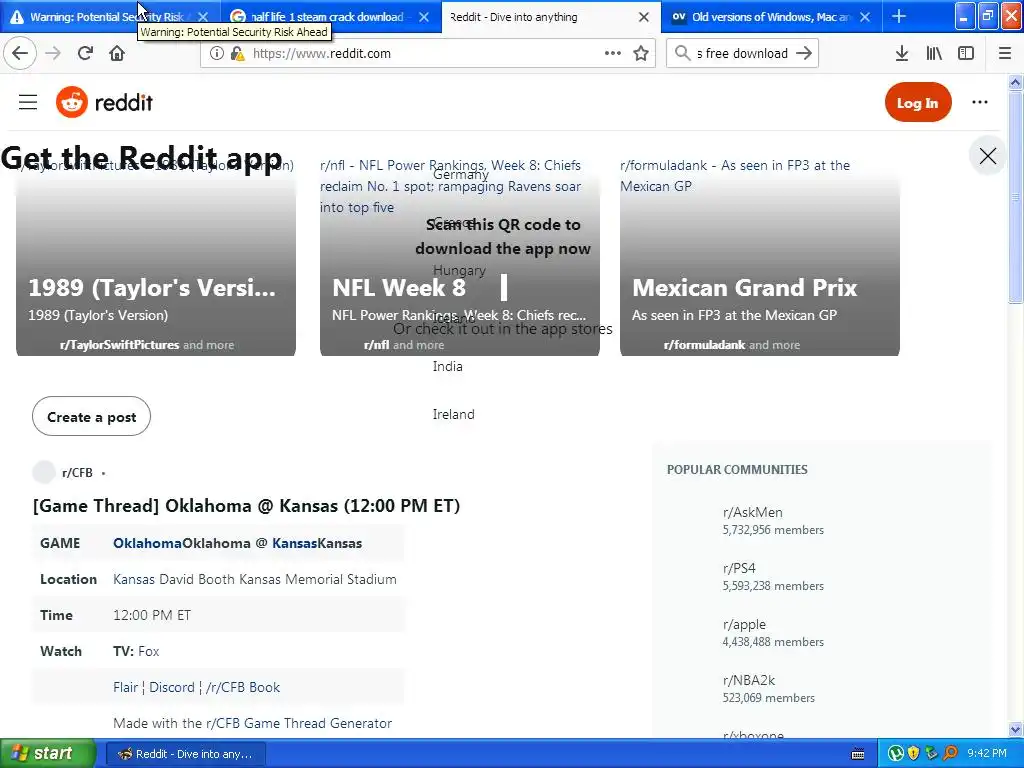Open r/TaylorSwiftPictures link on first card
Screen dimensions: 1024x768
pos(120,345)
